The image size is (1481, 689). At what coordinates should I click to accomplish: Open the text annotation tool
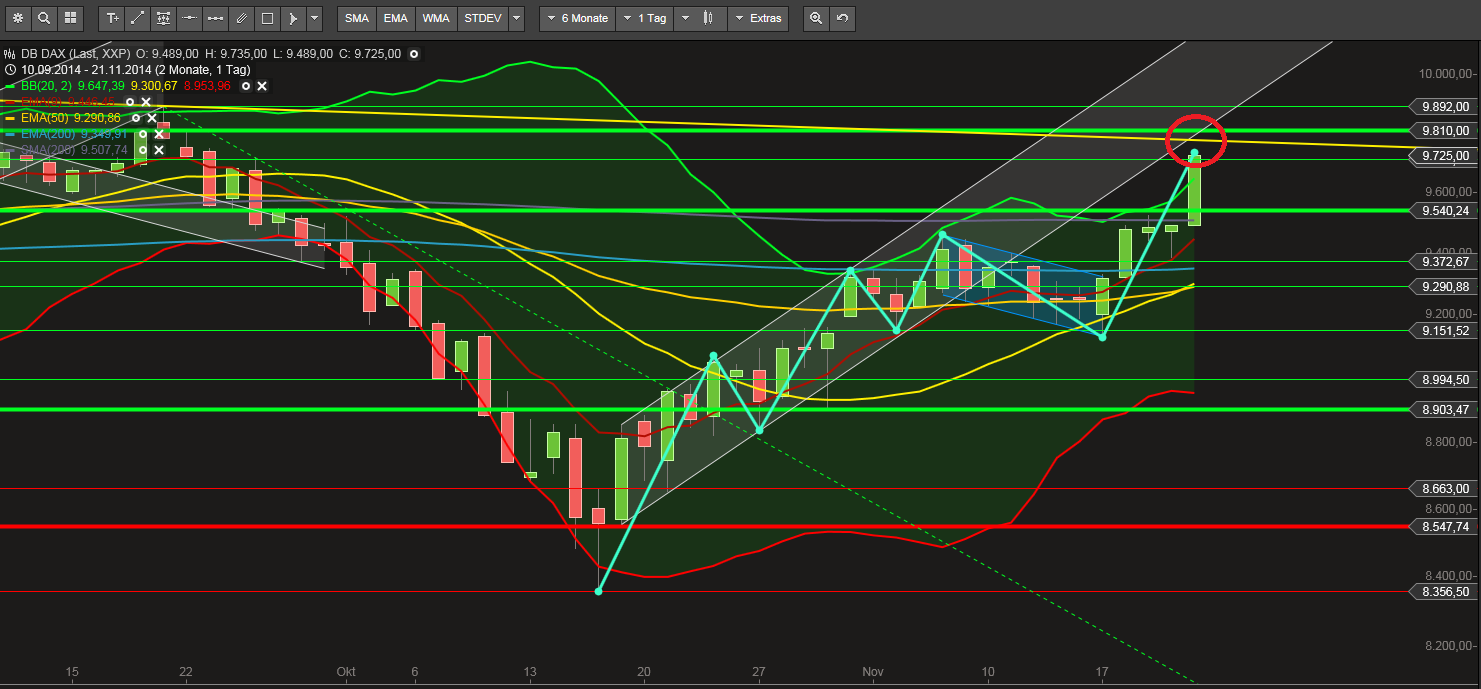tap(112, 18)
